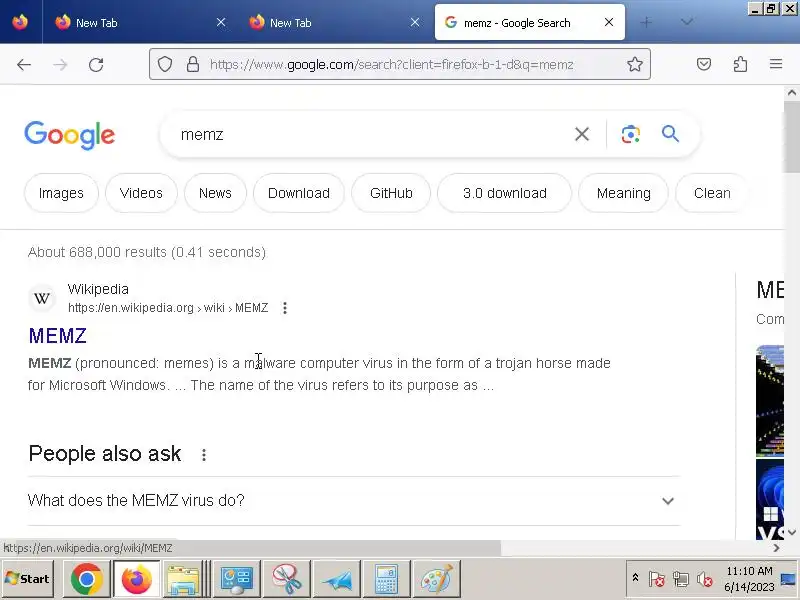Select Firefox on the taskbar
The height and width of the screenshot is (600, 800).
point(136,579)
